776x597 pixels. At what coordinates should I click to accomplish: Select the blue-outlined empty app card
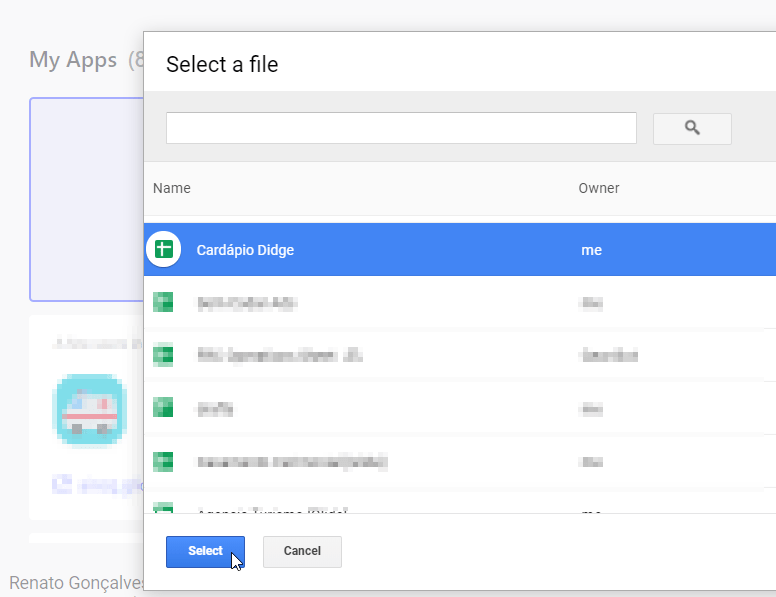click(x=87, y=200)
